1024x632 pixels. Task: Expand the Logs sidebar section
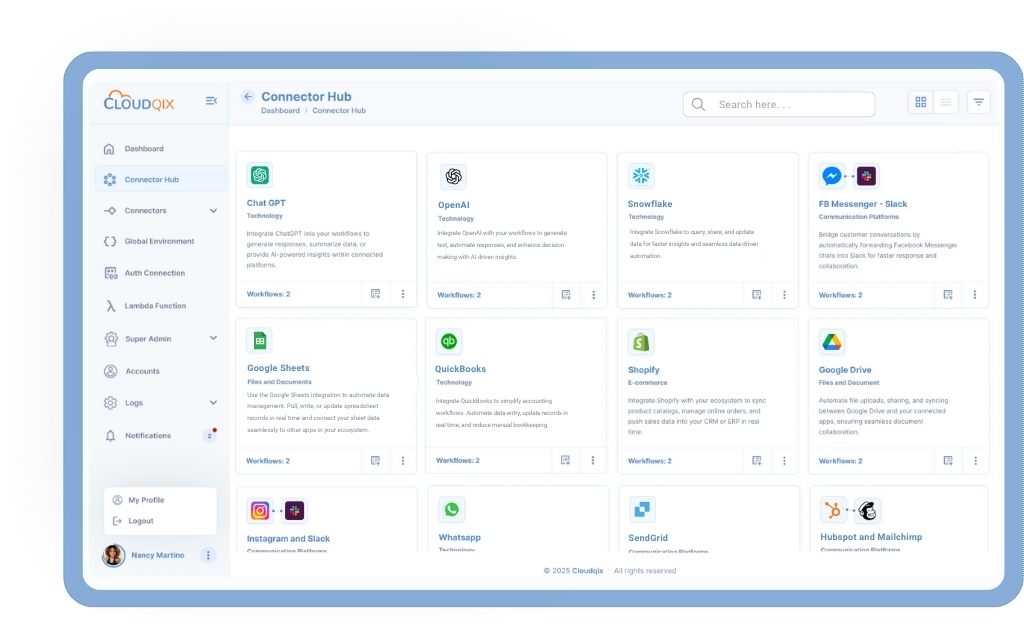(213, 403)
